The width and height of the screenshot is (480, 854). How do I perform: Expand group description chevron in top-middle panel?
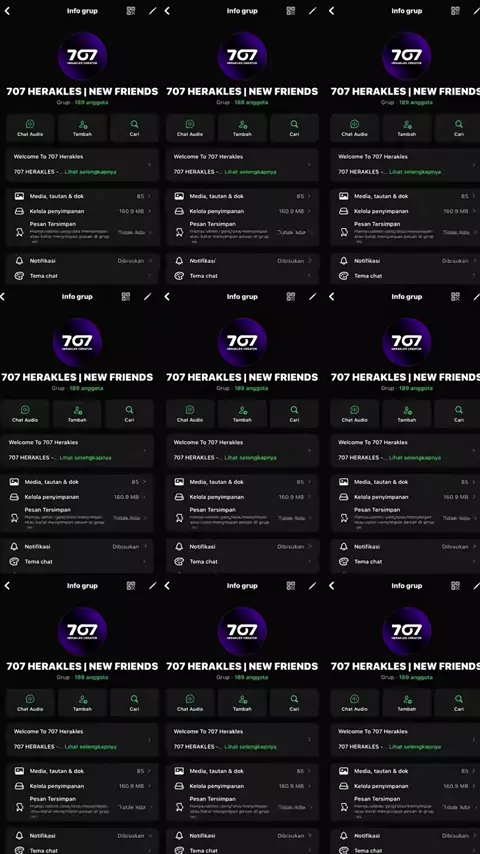[309, 164]
